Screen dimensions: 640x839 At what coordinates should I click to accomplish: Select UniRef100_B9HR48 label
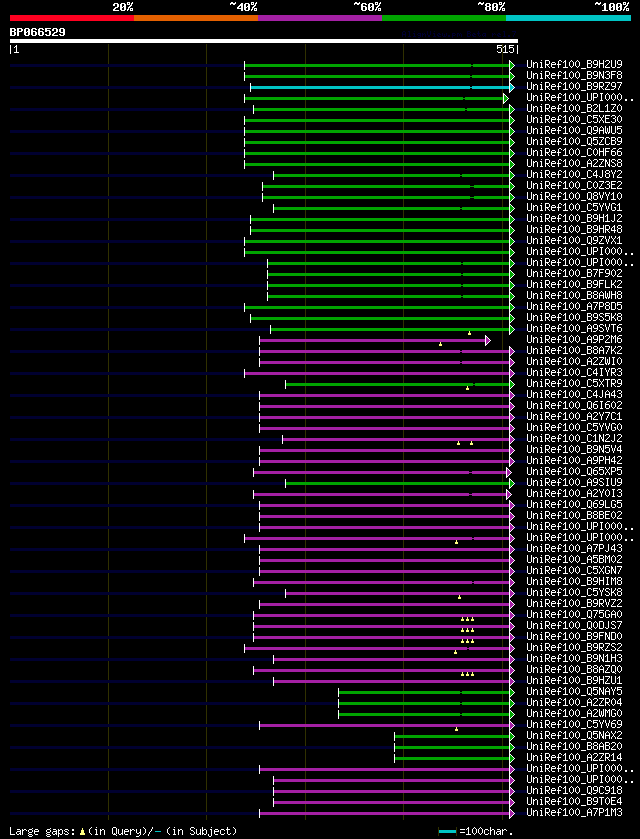(574, 231)
